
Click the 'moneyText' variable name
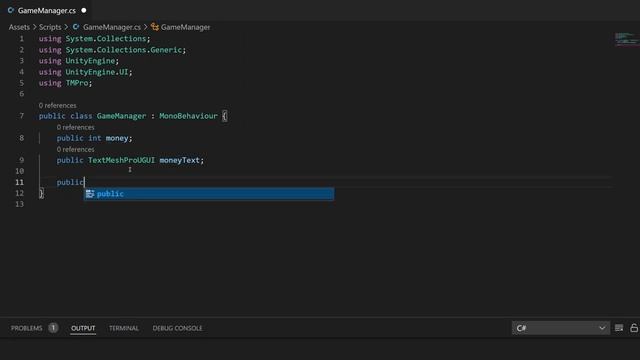(x=179, y=160)
